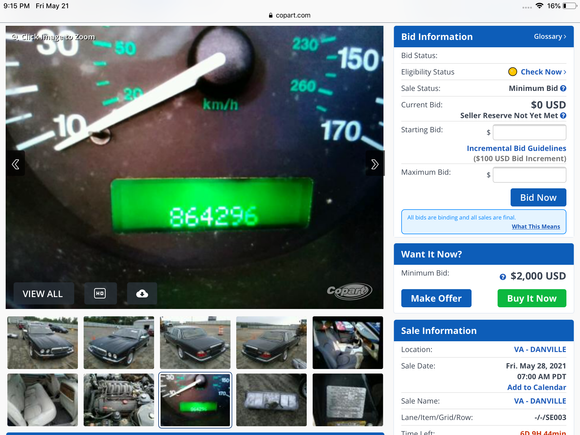The height and width of the screenshot is (435, 580).
Task: Open the help icon beside $2,000 USD
Action: click(503, 277)
